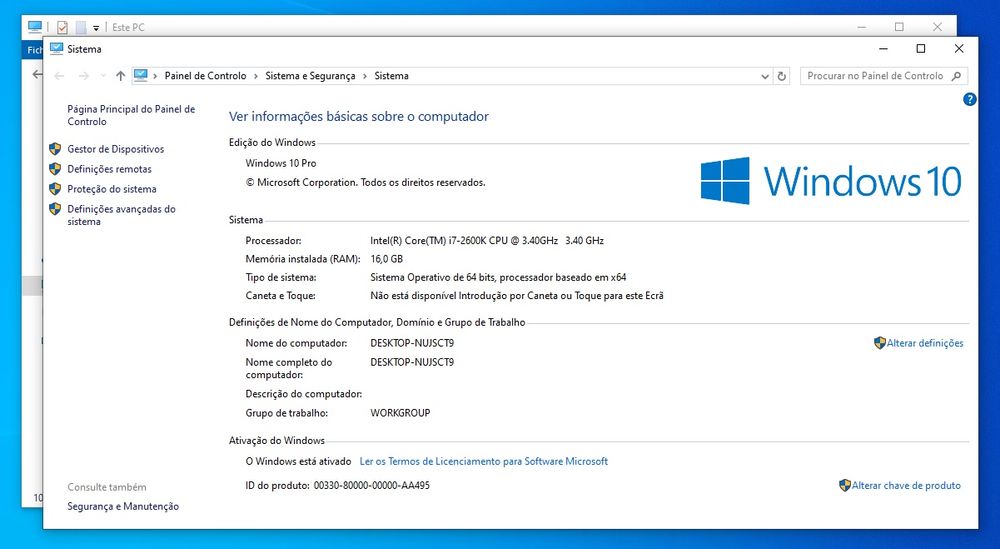Open the quick access toolbar dropdown in Este PC
The height and width of the screenshot is (549, 1000).
pos(96,28)
